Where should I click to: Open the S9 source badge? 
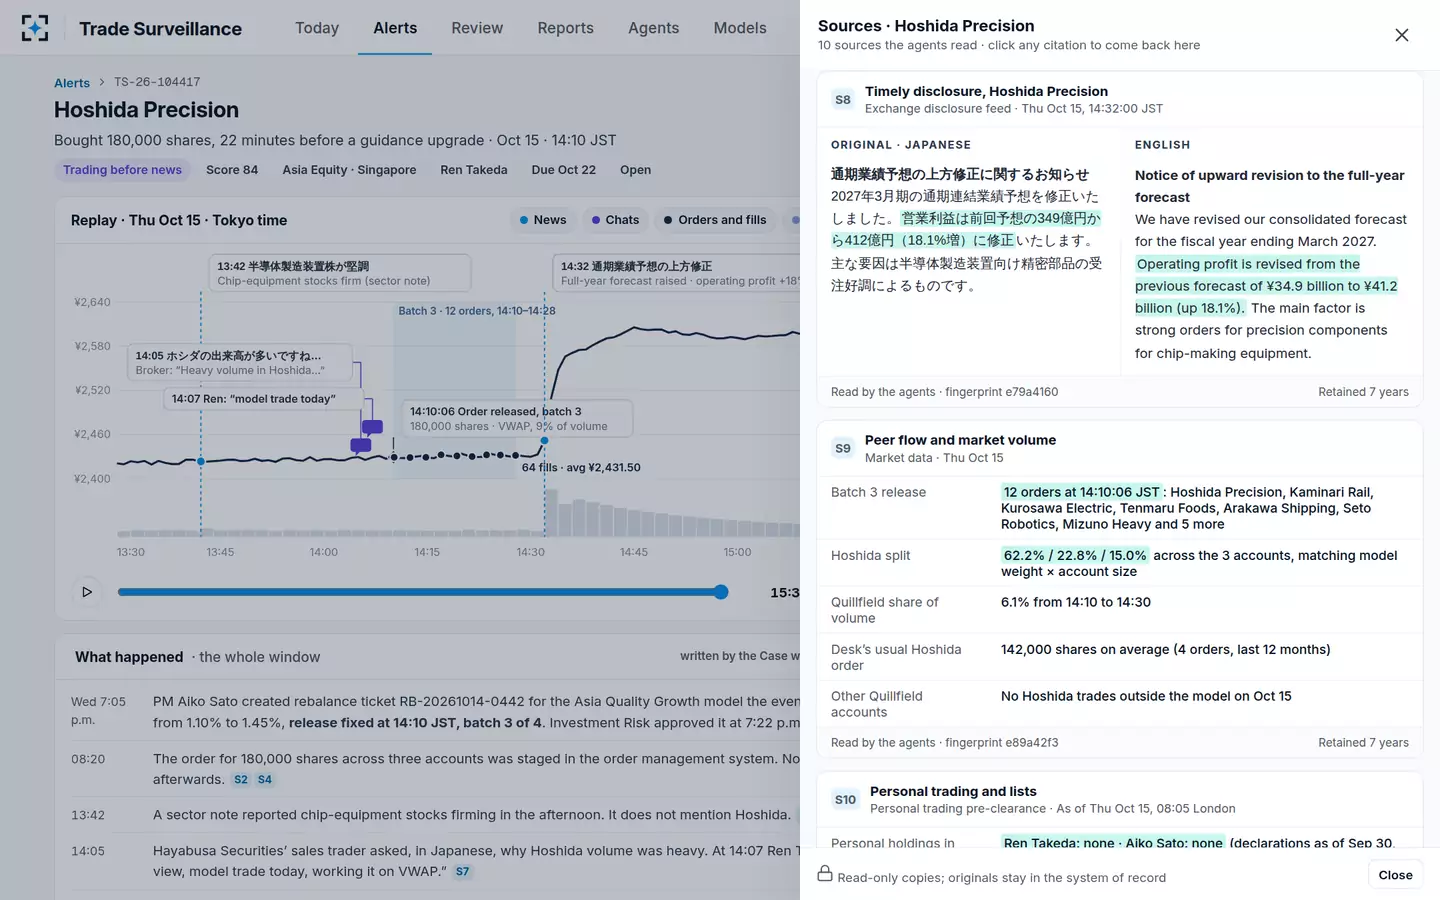pos(843,449)
